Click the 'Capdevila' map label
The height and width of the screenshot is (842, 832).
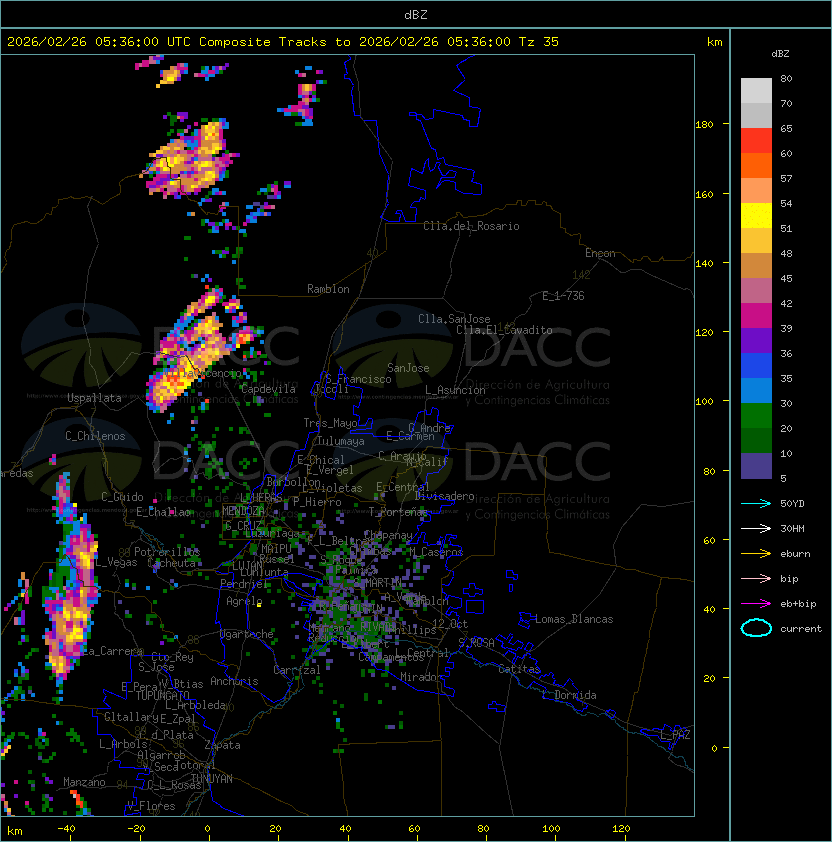point(269,389)
